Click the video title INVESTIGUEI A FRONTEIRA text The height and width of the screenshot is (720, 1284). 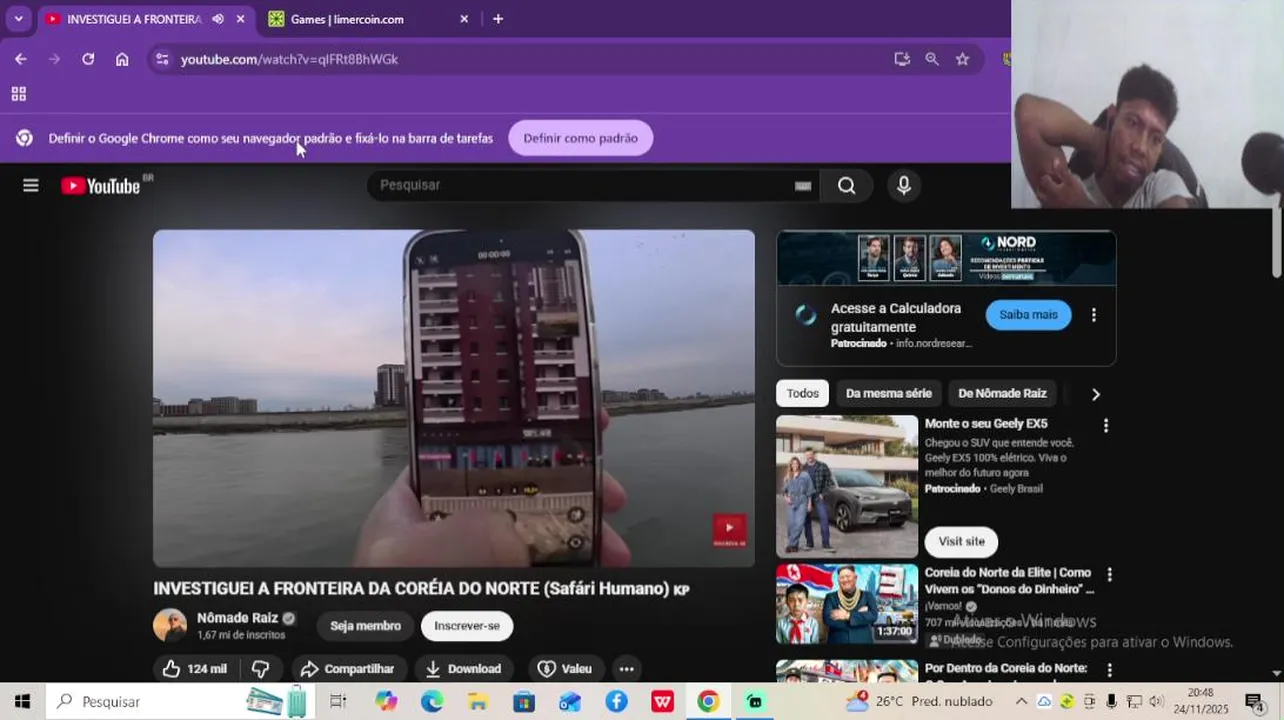tap(421, 589)
